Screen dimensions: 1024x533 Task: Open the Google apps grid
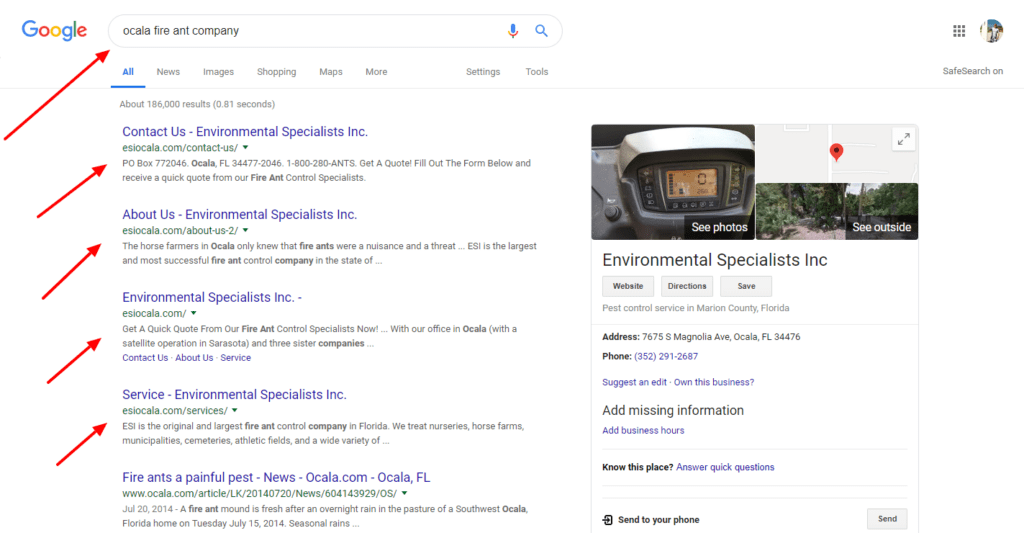click(x=959, y=31)
